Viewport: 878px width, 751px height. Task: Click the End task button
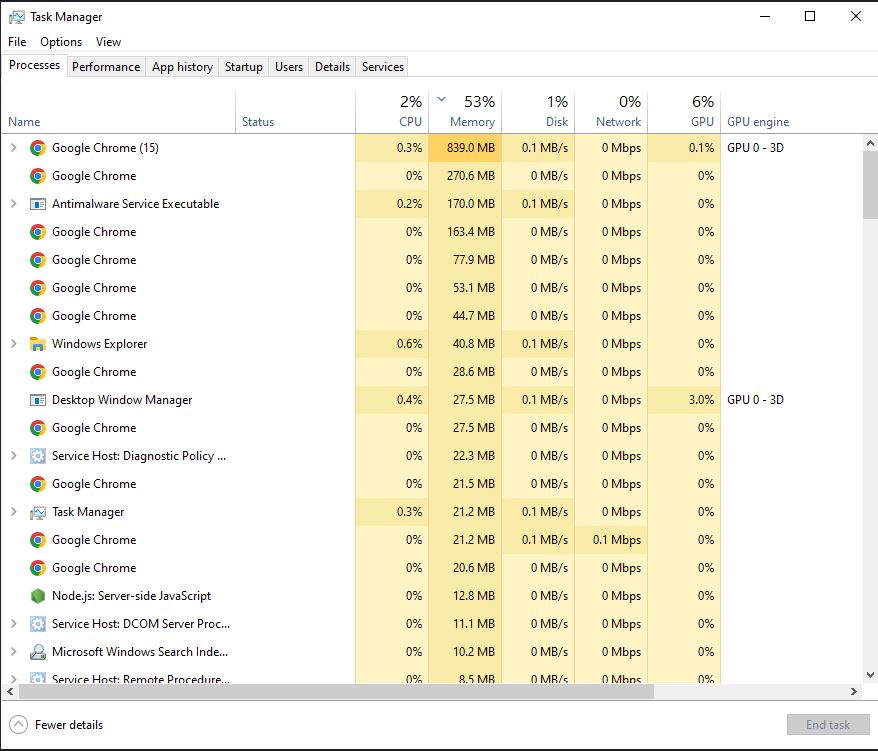(x=828, y=725)
